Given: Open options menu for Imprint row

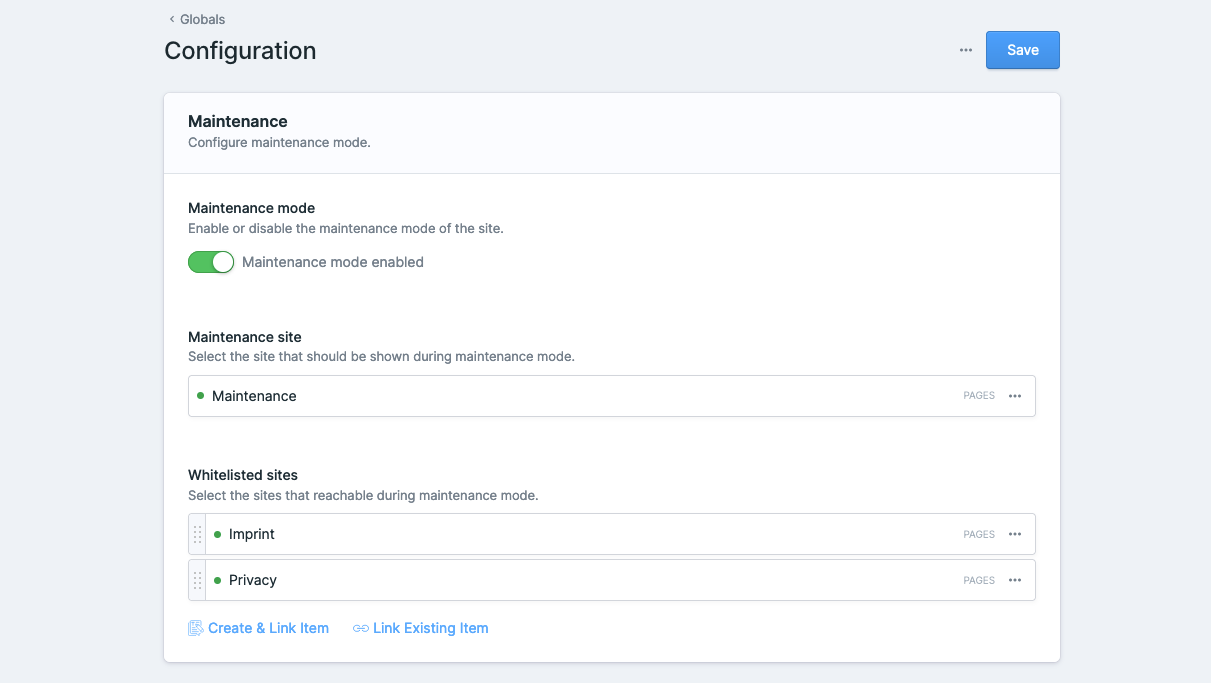Looking at the screenshot, I should coord(1015,534).
